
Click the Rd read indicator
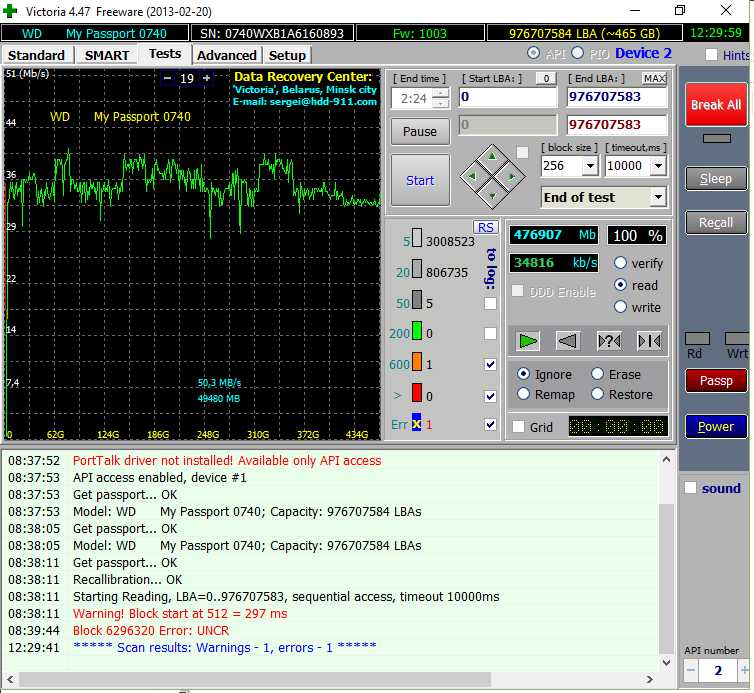(697, 338)
